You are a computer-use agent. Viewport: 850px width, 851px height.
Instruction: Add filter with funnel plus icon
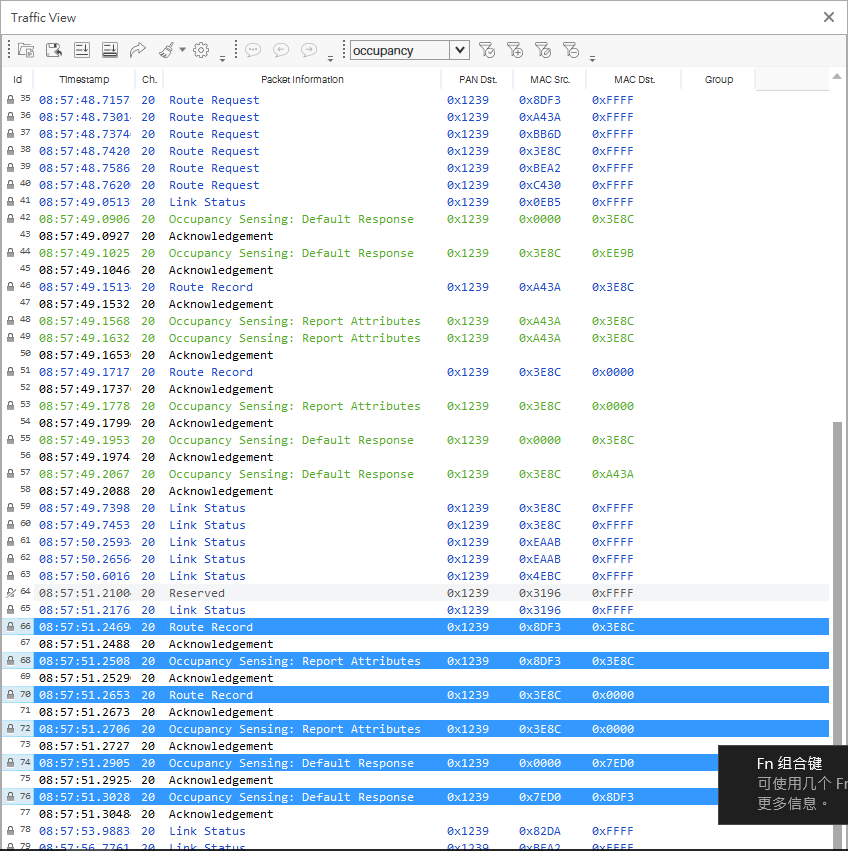pyautogui.click(x=515, y=50)
